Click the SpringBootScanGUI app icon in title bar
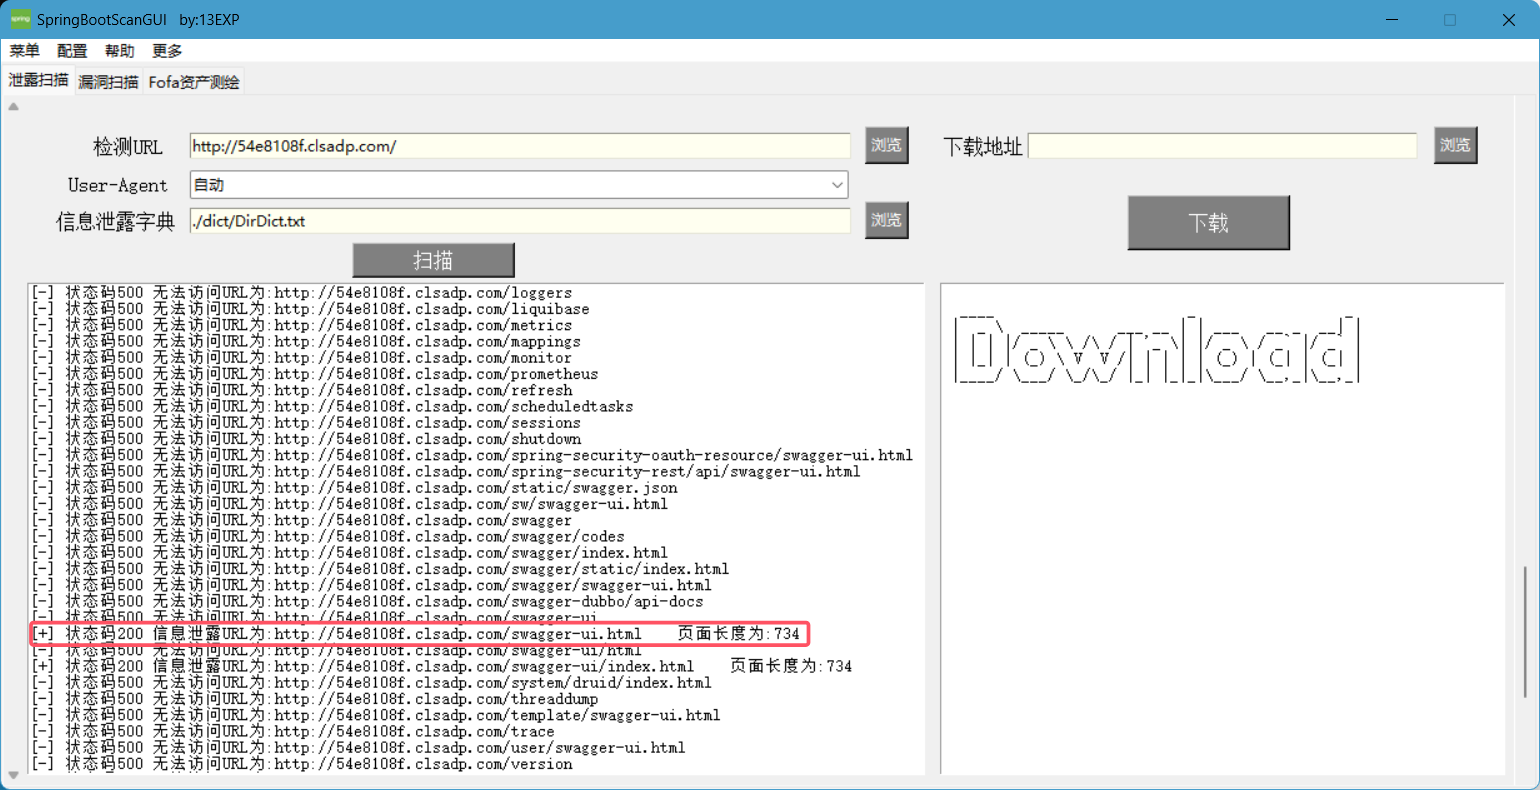Image resolution: width=1540 pixels, height=790 pixels. click(20, 19)
